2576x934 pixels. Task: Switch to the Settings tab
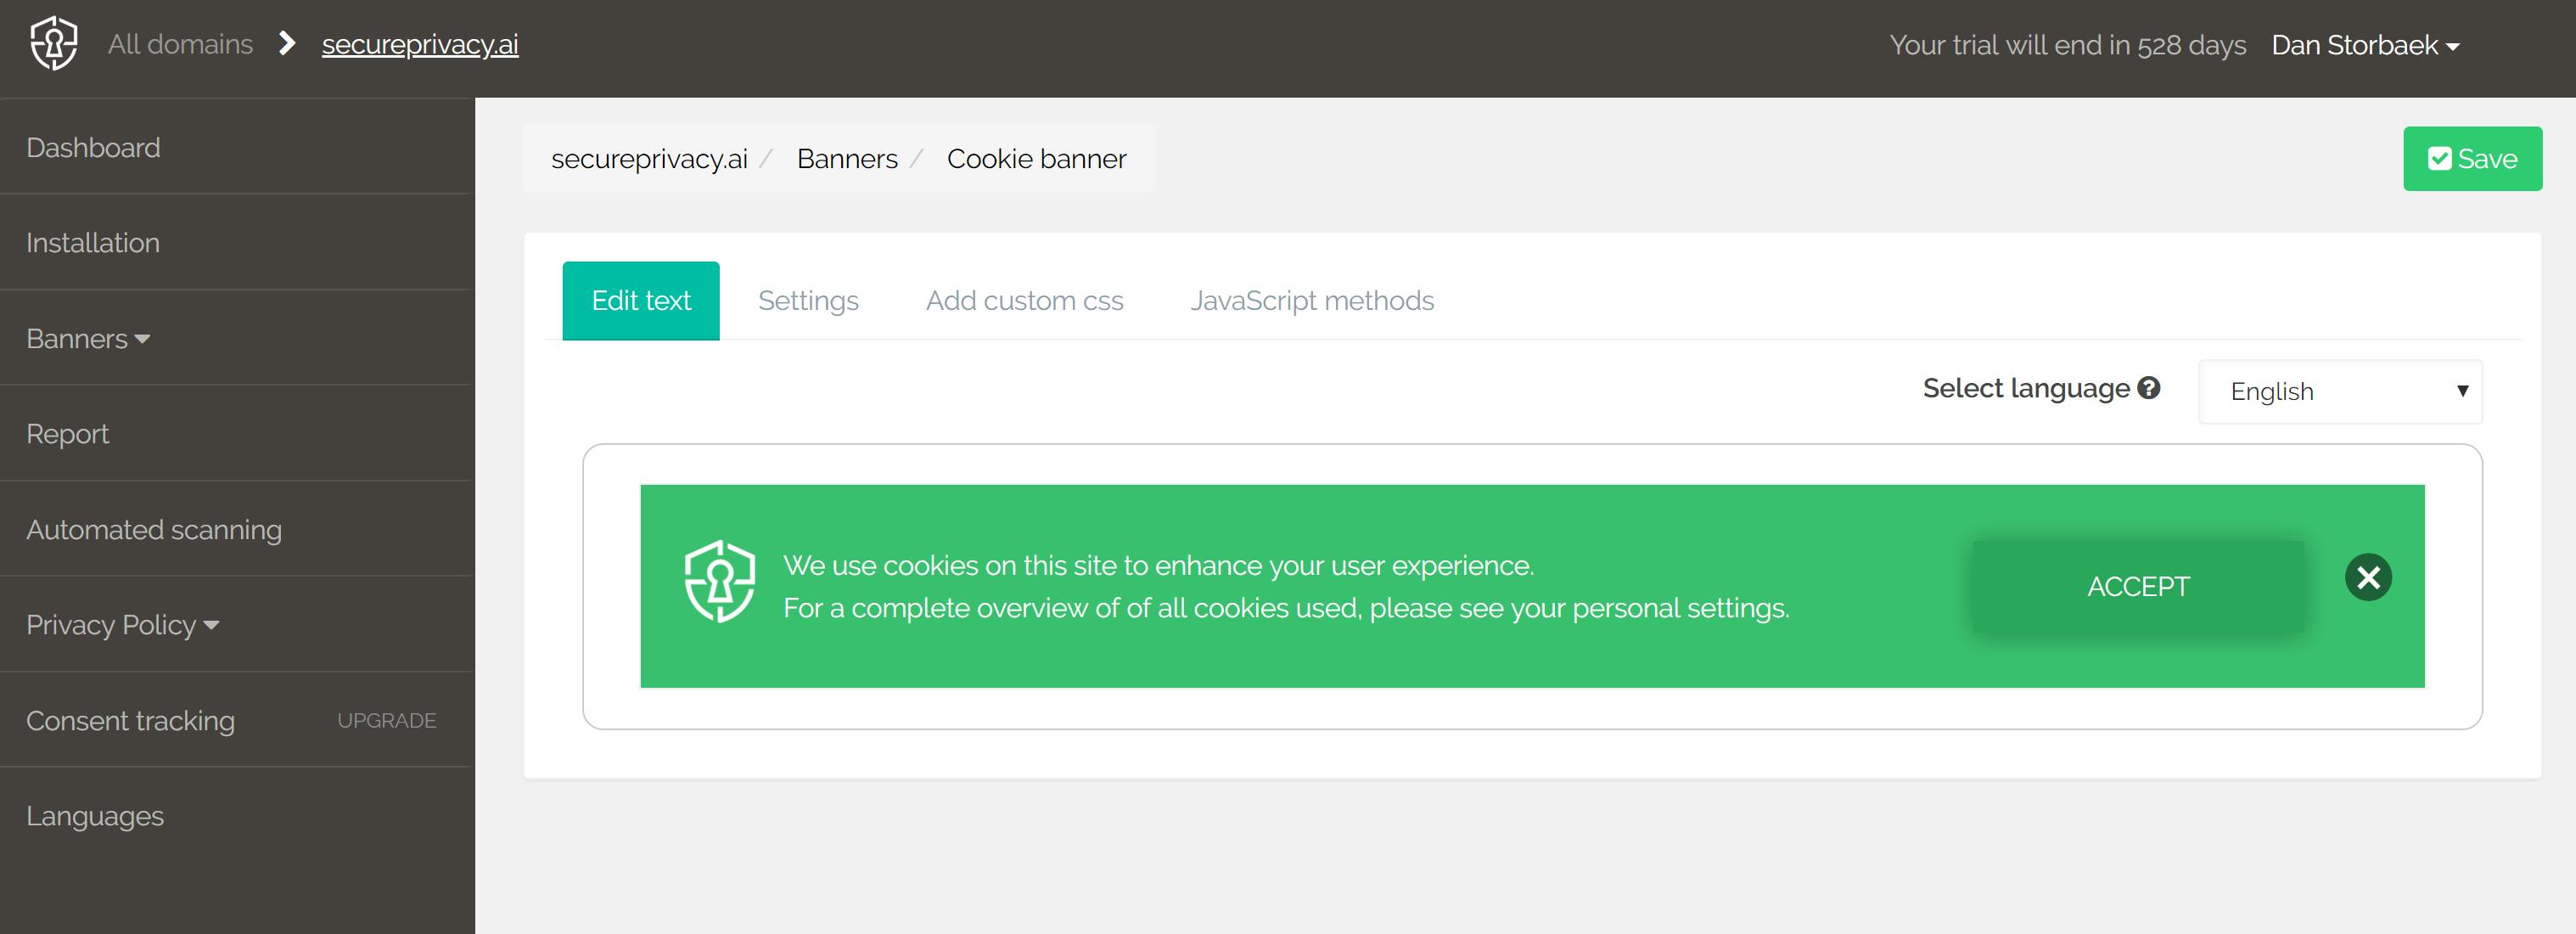pos(808,299)
